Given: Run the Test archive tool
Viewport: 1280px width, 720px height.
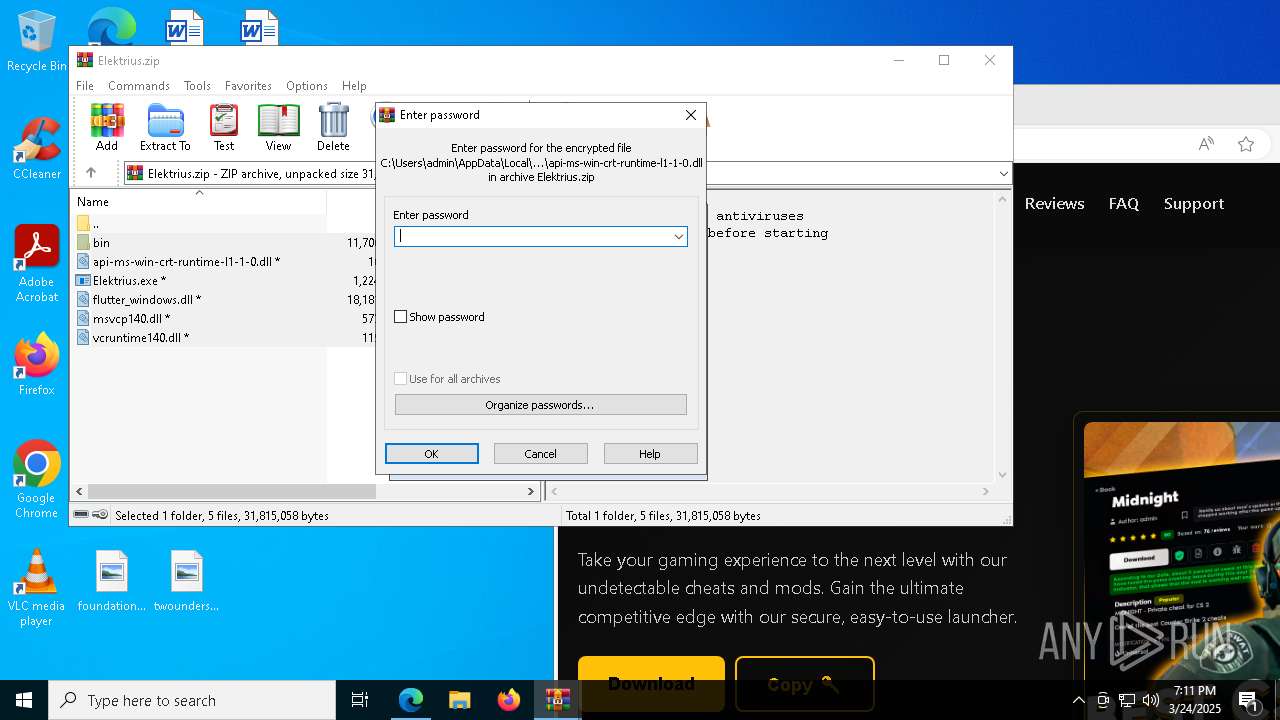Looking at the screenshot, I should (224, 127).
